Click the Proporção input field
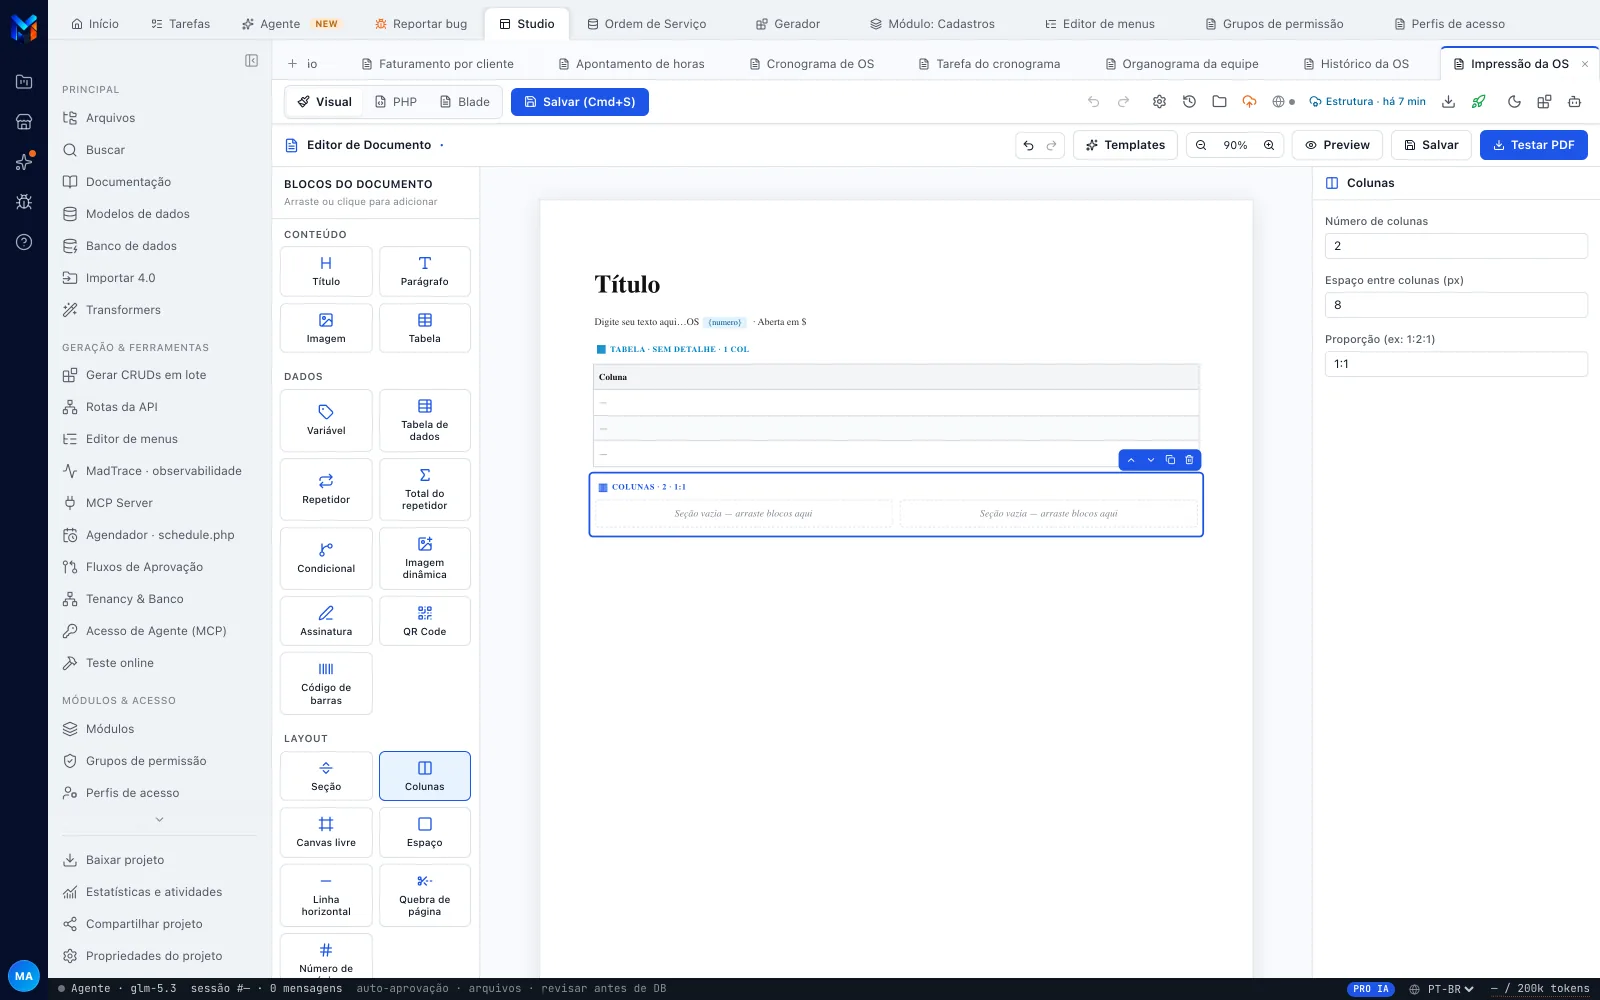Screen dimensions: 1600x1000 pyautogui.click(x=1456, y=364)
